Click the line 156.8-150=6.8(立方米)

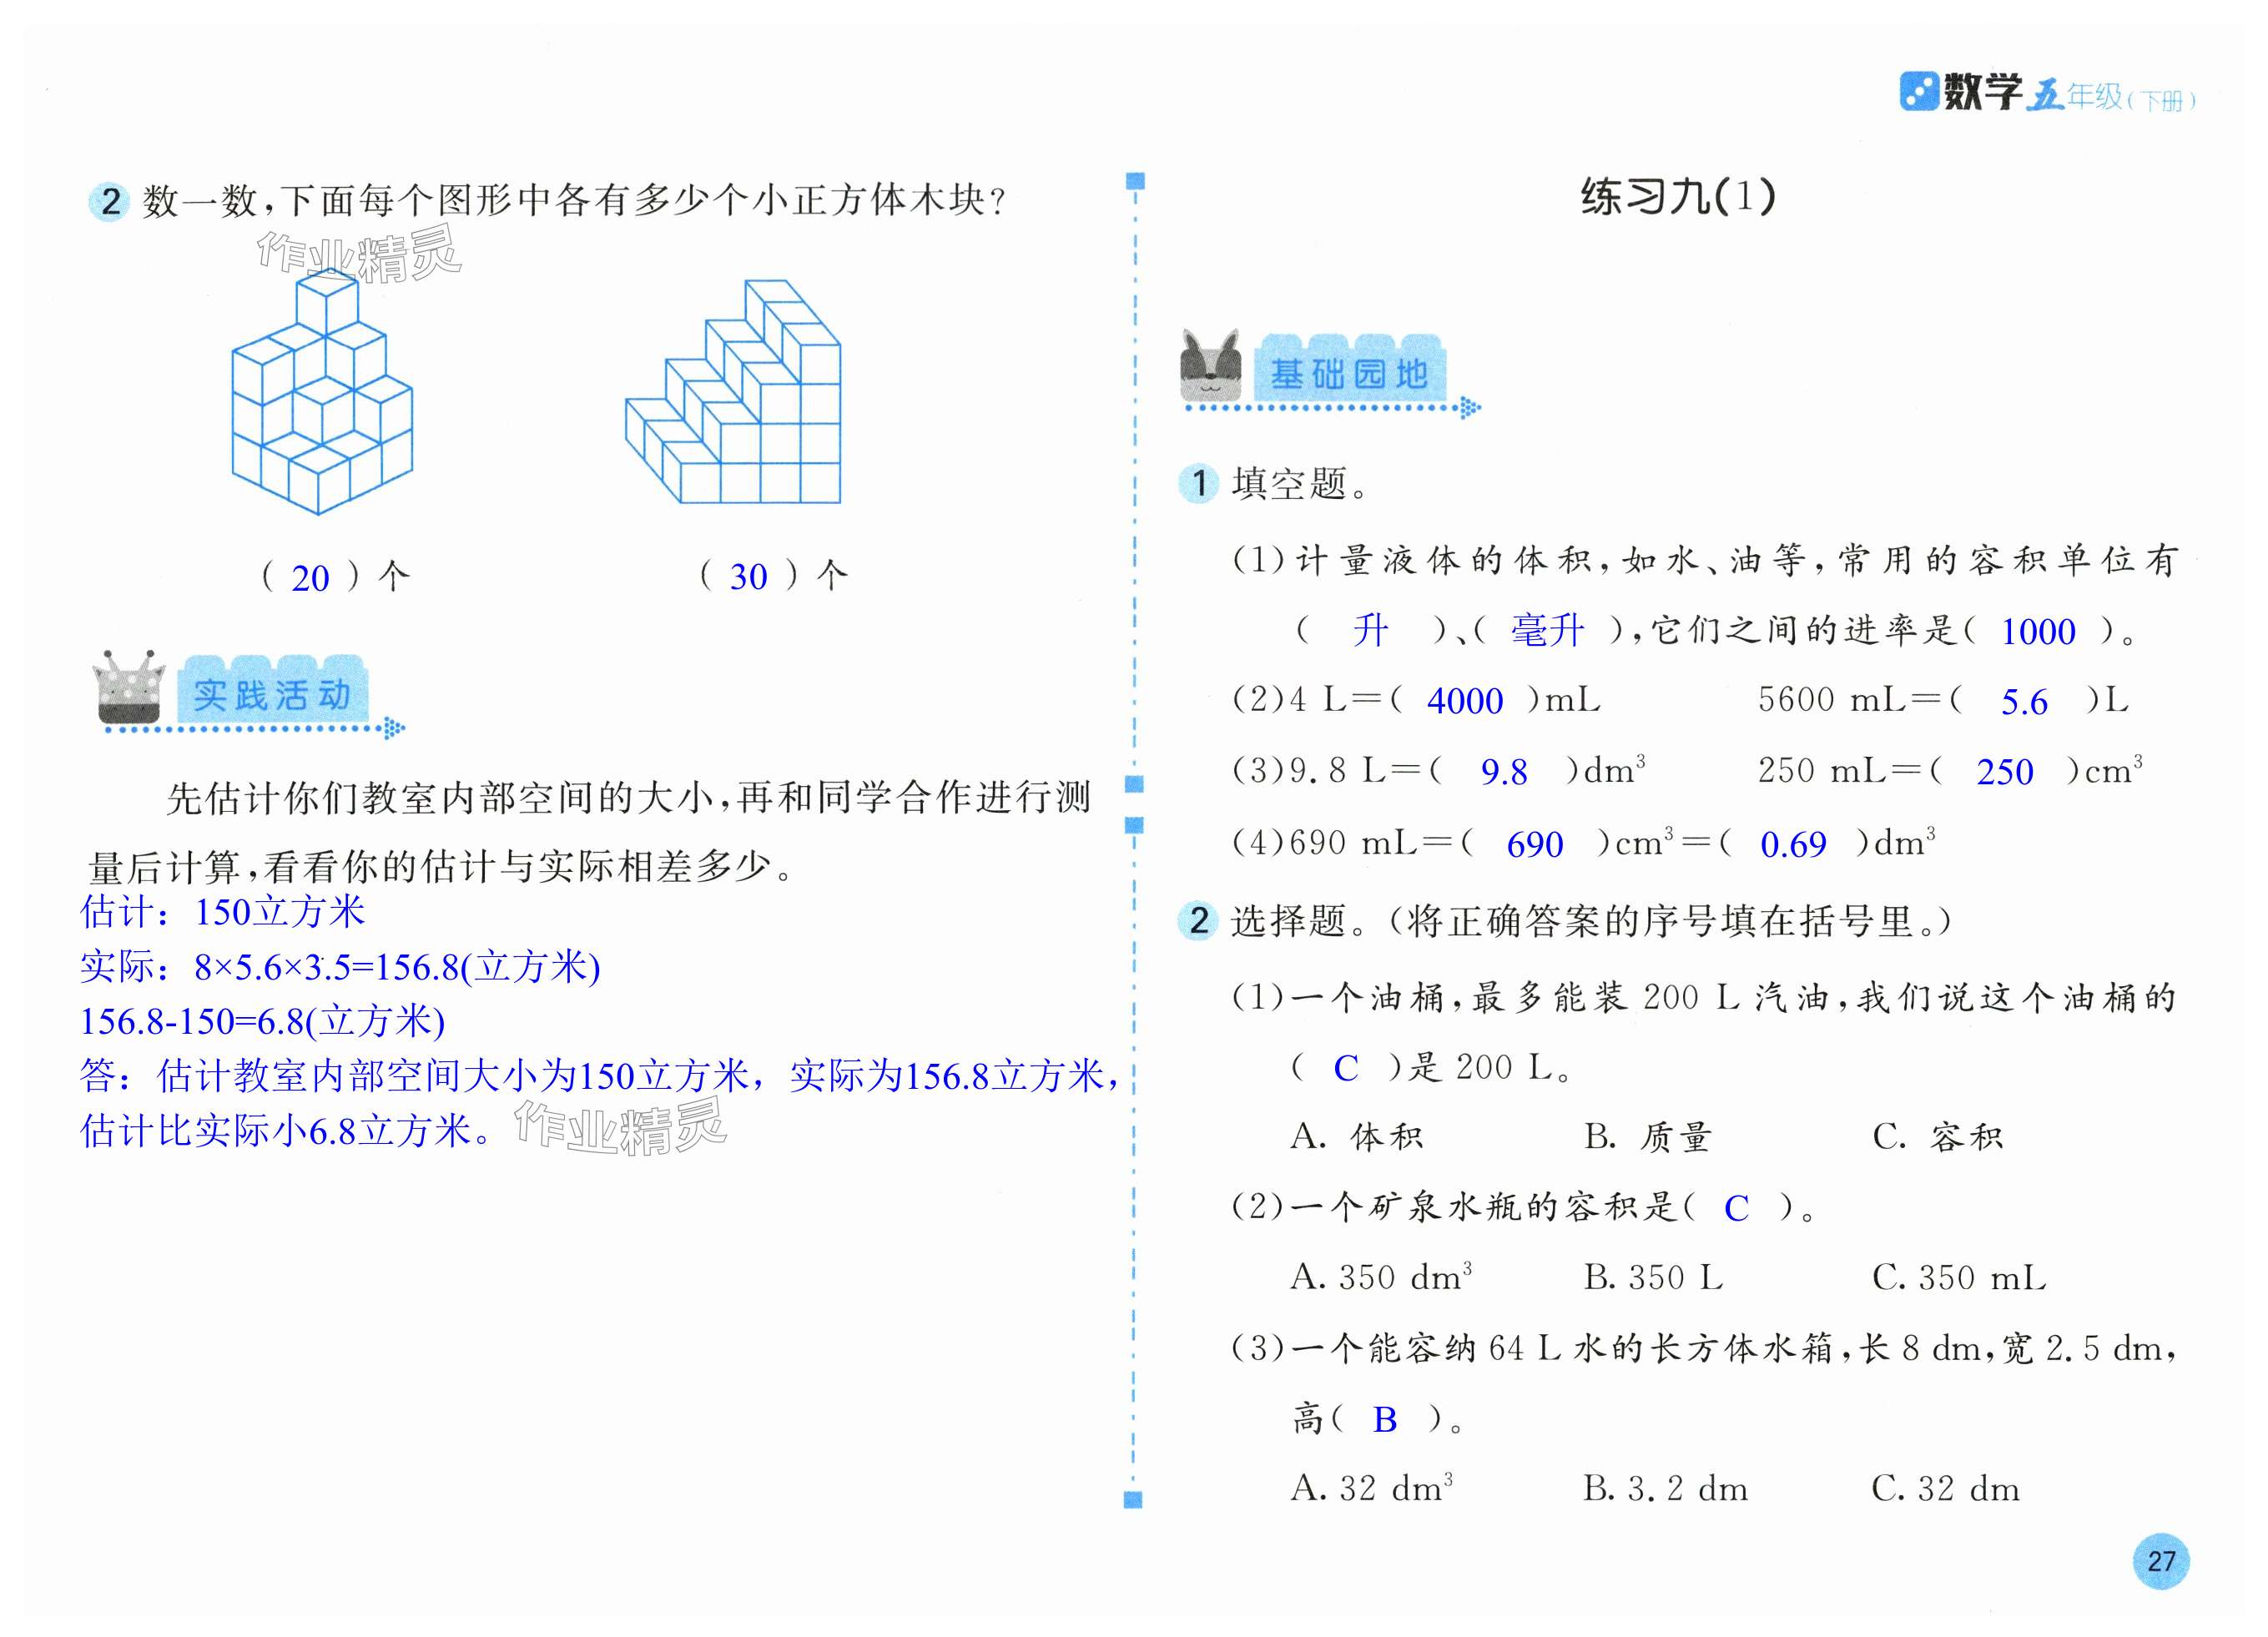click(x=262, y=1021)
